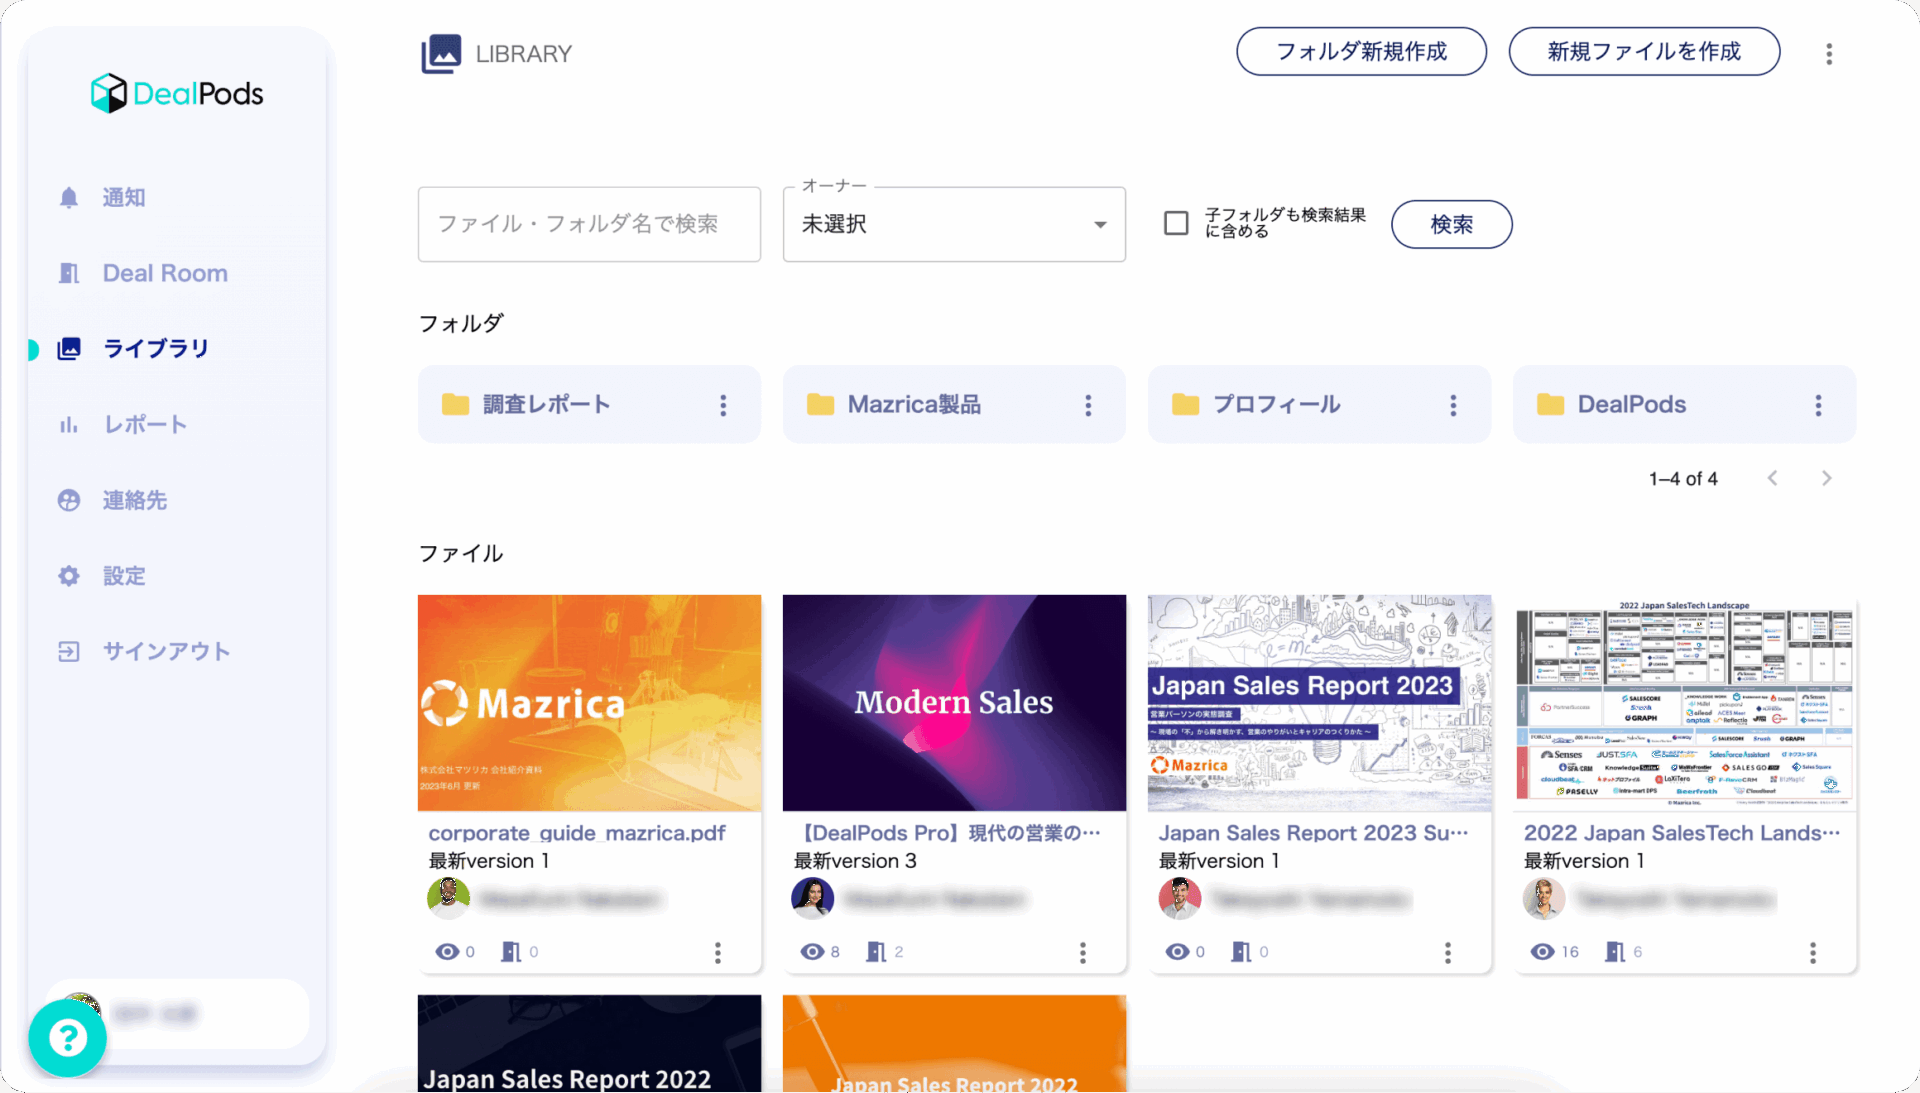1920x1093 pixels.
Task: Open the 通知 bell icon
Action: (x=69, y=198)
